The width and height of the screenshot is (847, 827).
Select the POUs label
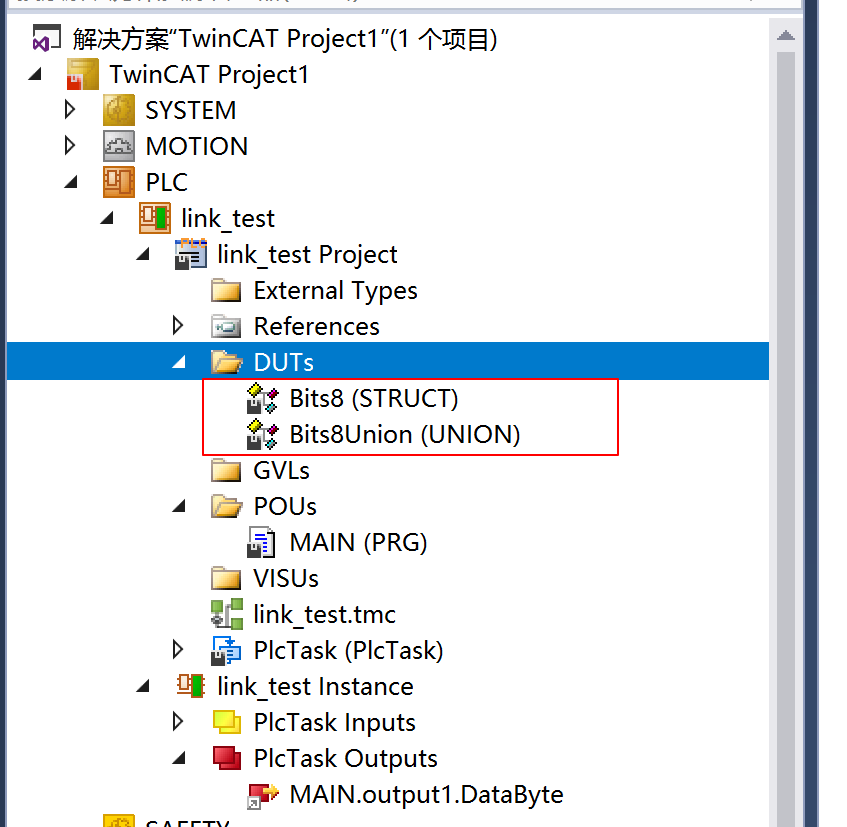click(285, 507)
